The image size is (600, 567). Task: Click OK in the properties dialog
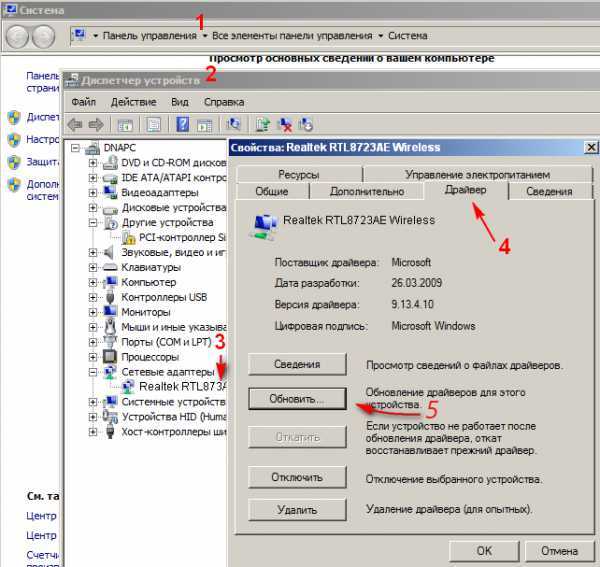tap(484, 551)
